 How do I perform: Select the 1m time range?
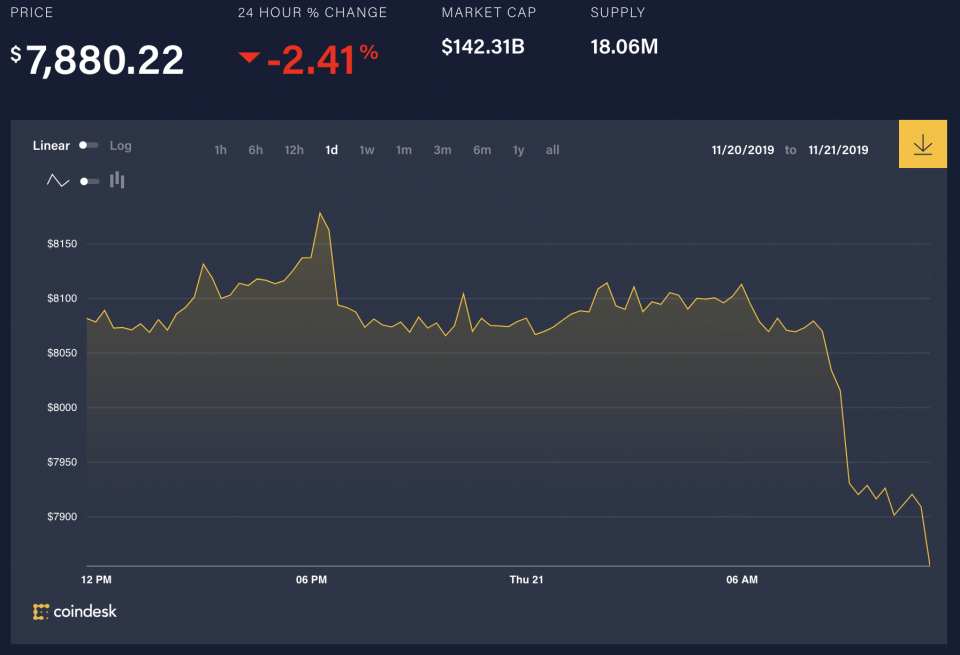(404, 150)
